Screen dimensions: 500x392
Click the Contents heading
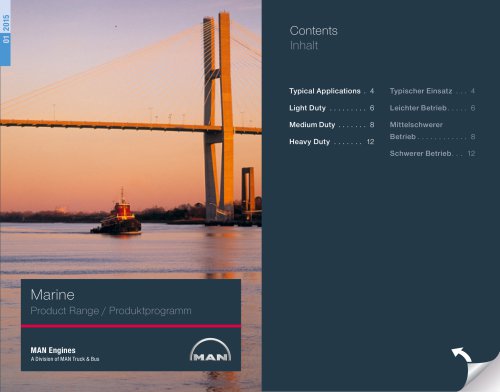point(314,31)
